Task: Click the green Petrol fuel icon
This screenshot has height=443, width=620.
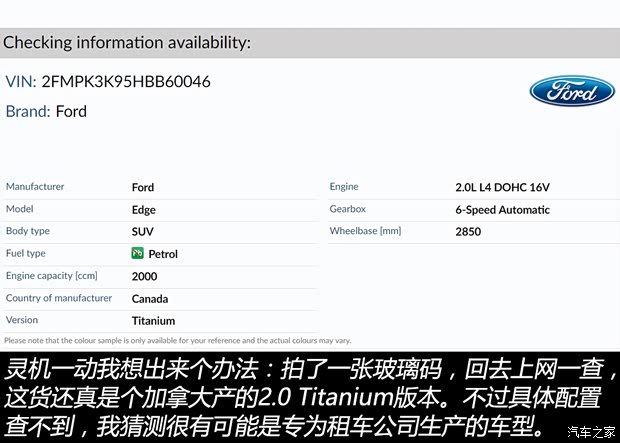Action: click(x=138, y=254)
